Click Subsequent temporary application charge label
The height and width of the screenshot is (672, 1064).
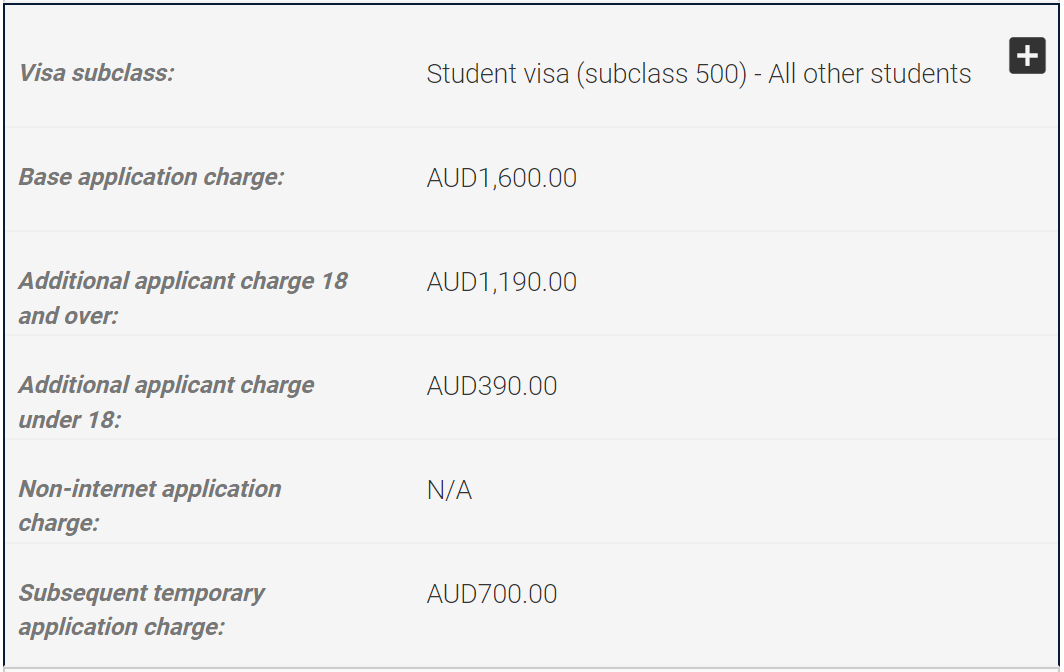click(x=142, y=610)
